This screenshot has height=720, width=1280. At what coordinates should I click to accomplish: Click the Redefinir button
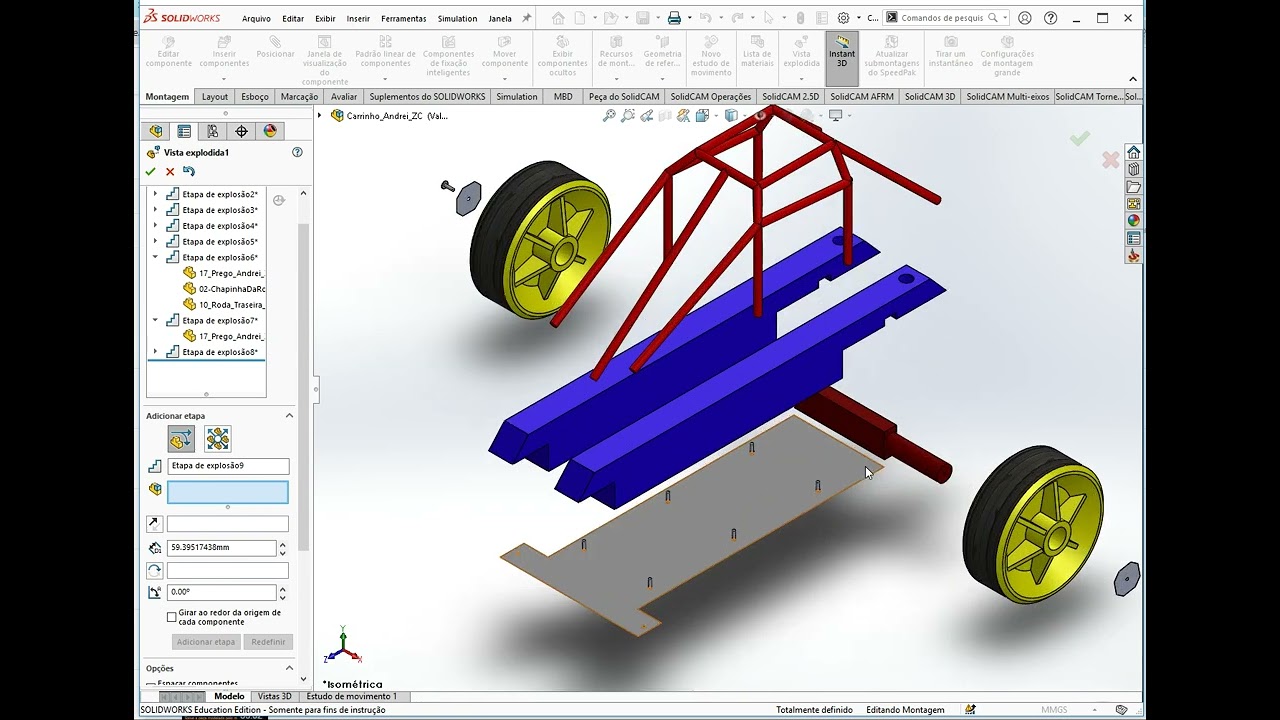268,642
